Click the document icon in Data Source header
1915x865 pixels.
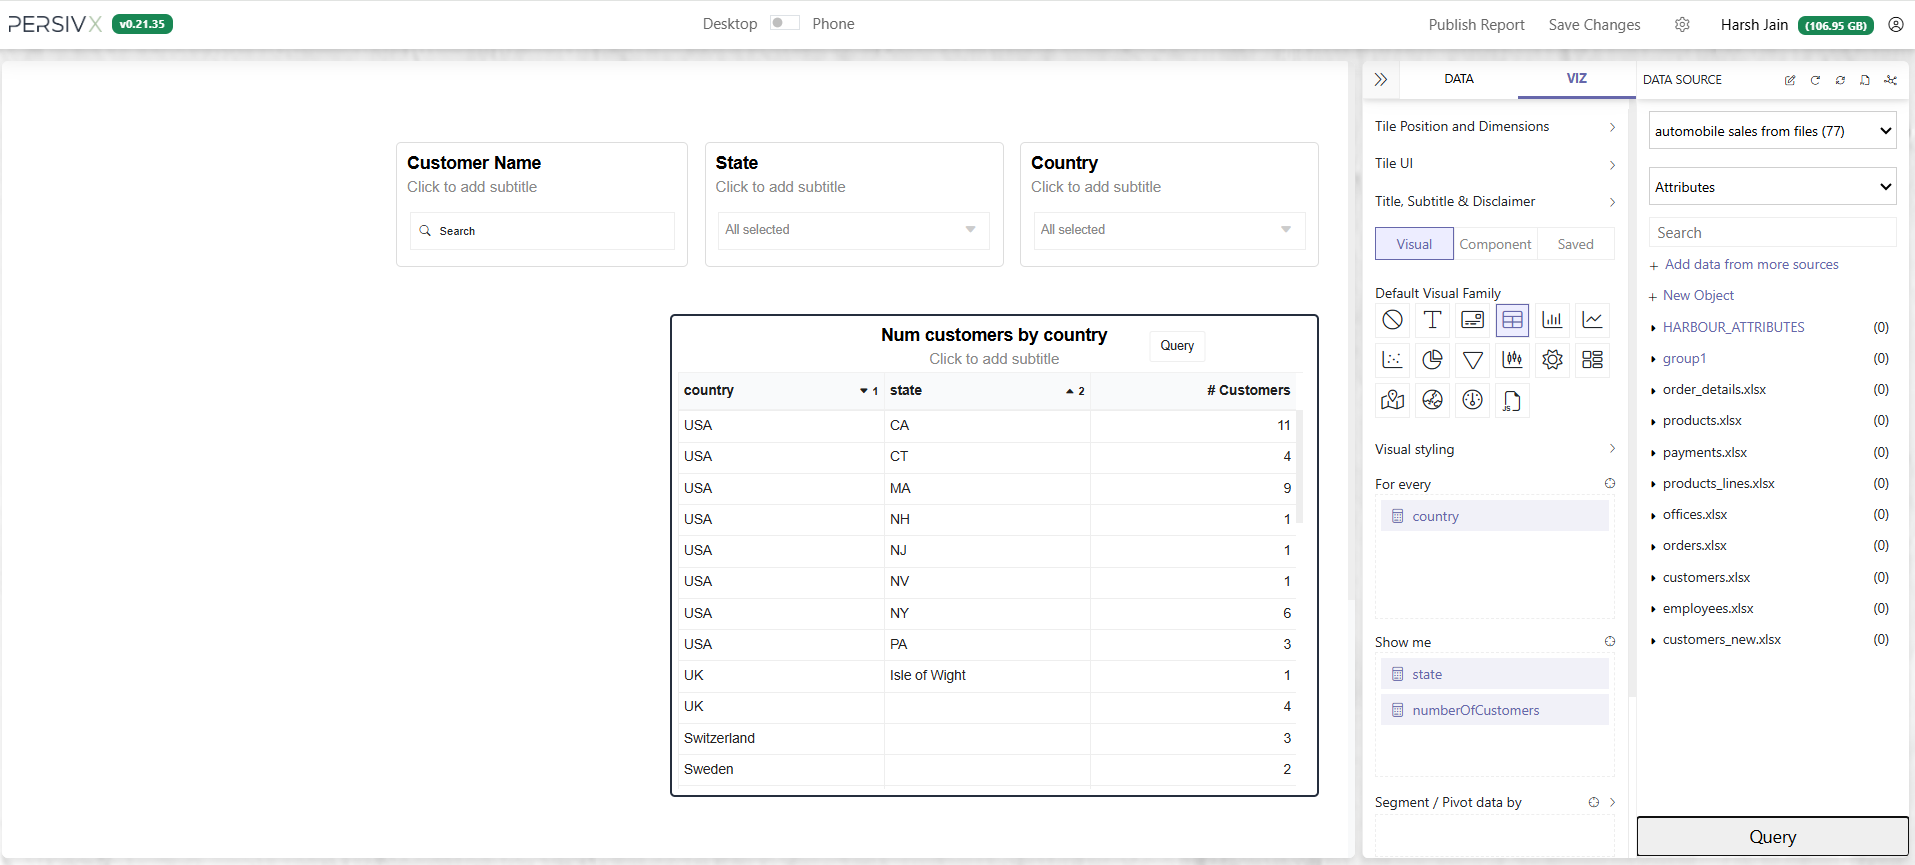point(1865,80)
